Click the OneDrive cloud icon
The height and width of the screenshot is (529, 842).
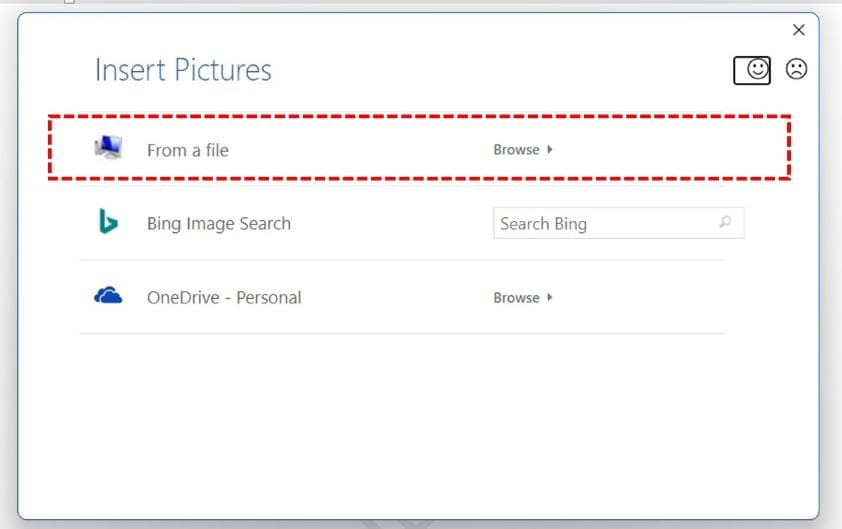click(108, 296)
